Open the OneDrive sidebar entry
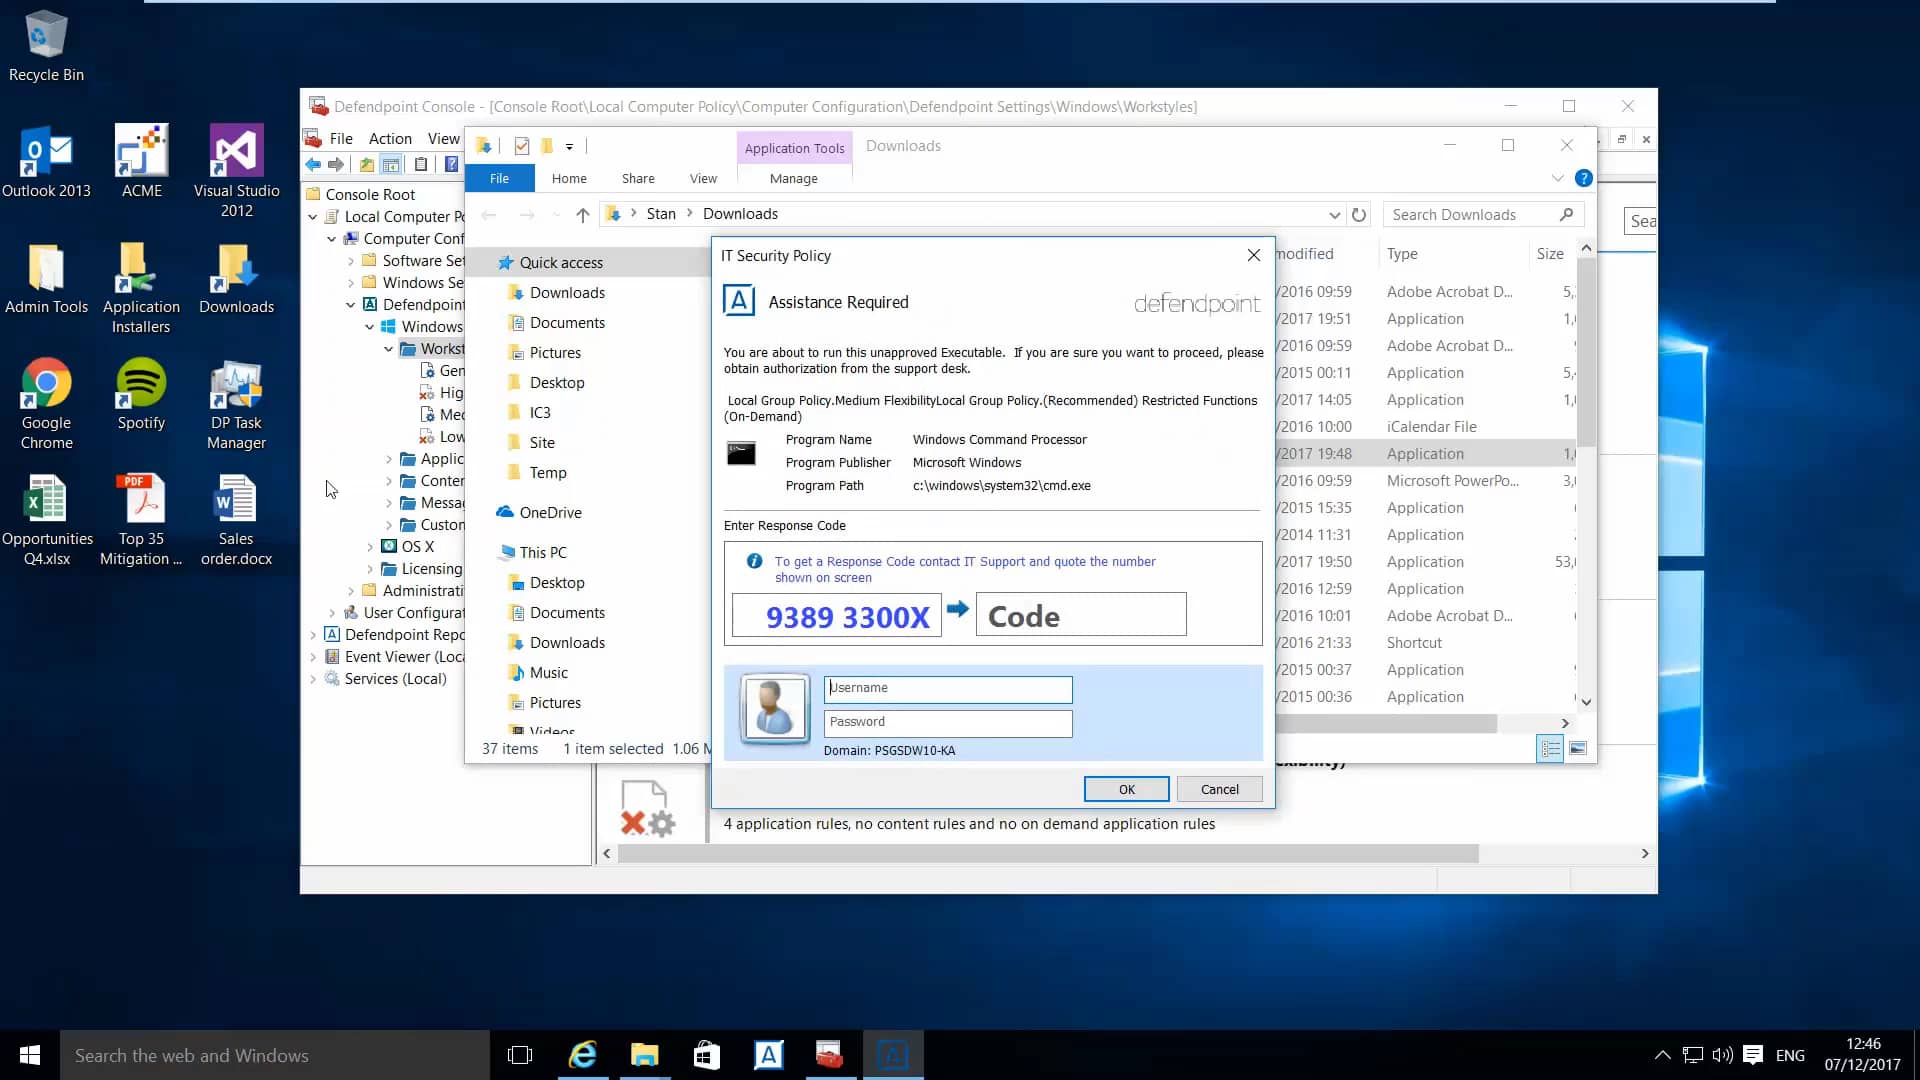The width and height of the screenshot is (1920, 1080). (x=551, y=512)
